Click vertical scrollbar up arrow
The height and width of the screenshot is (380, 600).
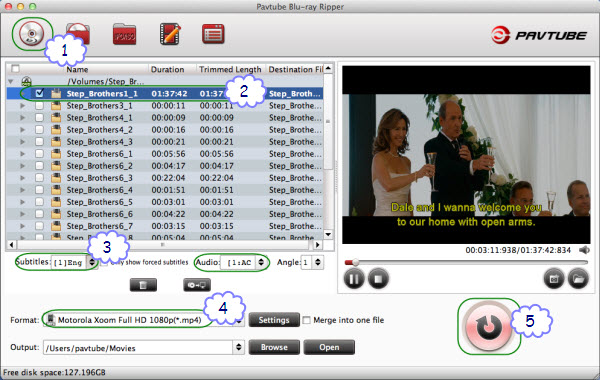[x=328, y=68]
